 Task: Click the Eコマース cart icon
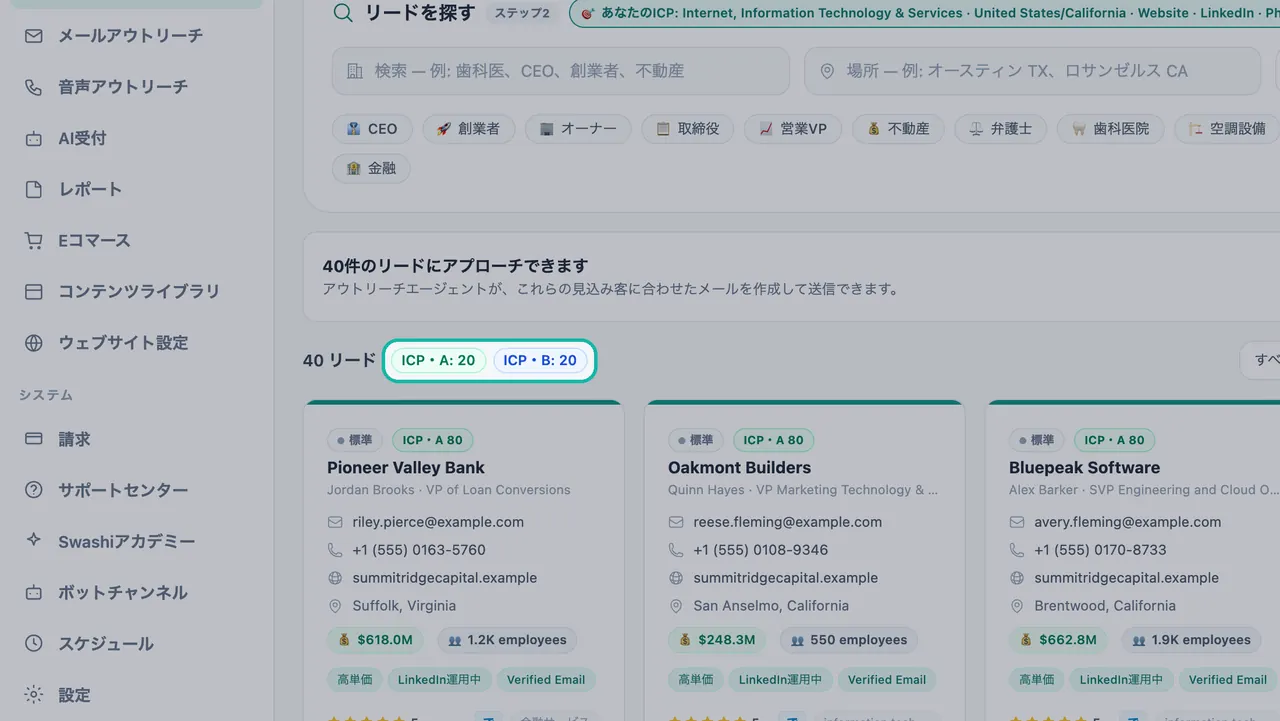click(x=34, y=240)
